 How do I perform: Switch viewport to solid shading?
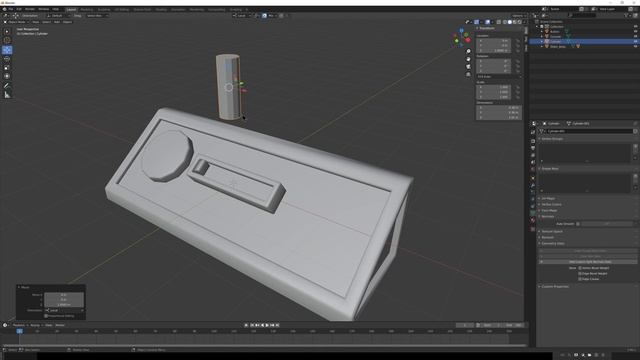(x=510, y=22)
